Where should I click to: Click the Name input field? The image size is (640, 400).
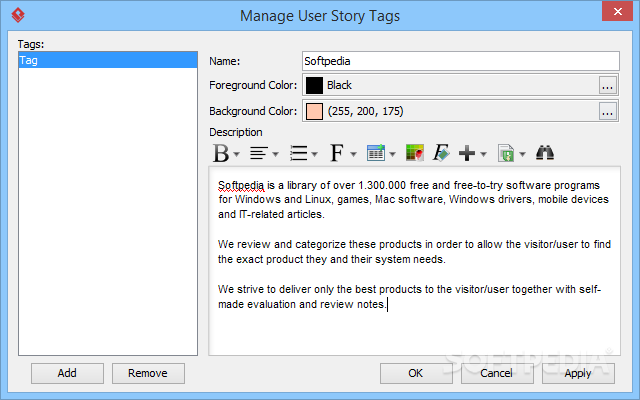pos(461,61)
